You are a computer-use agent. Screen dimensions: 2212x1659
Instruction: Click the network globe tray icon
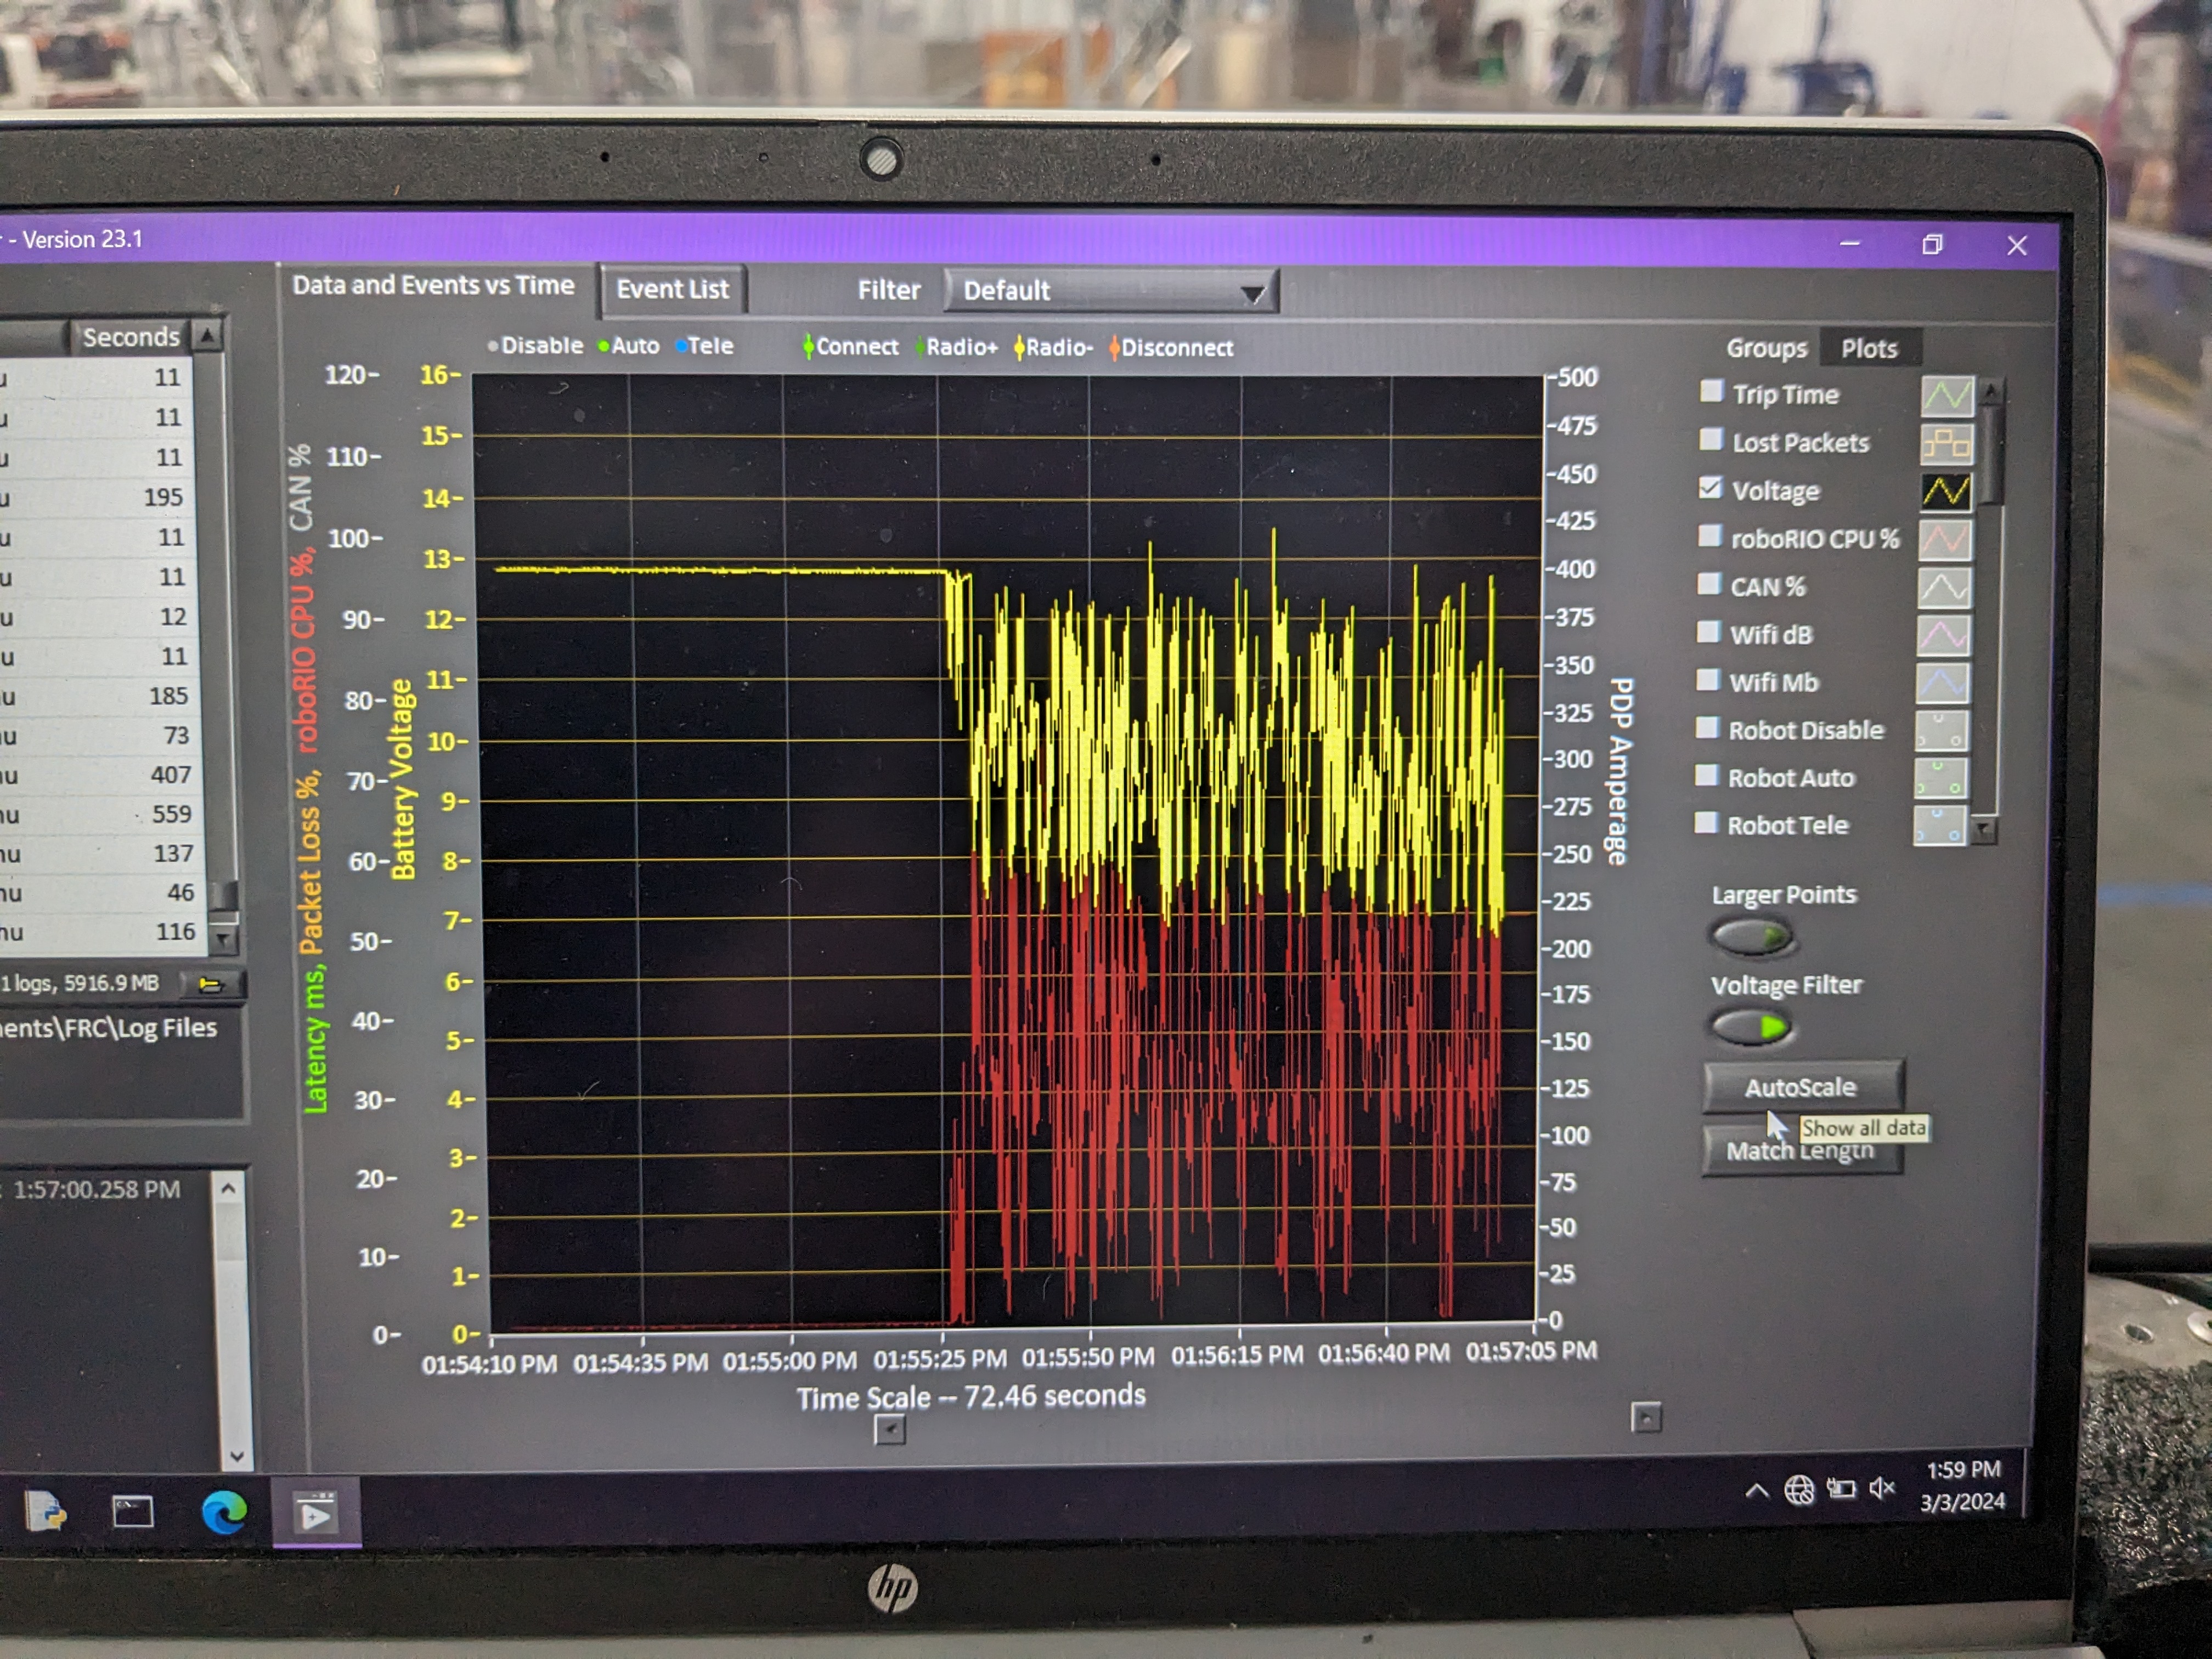[1799, 1490]
